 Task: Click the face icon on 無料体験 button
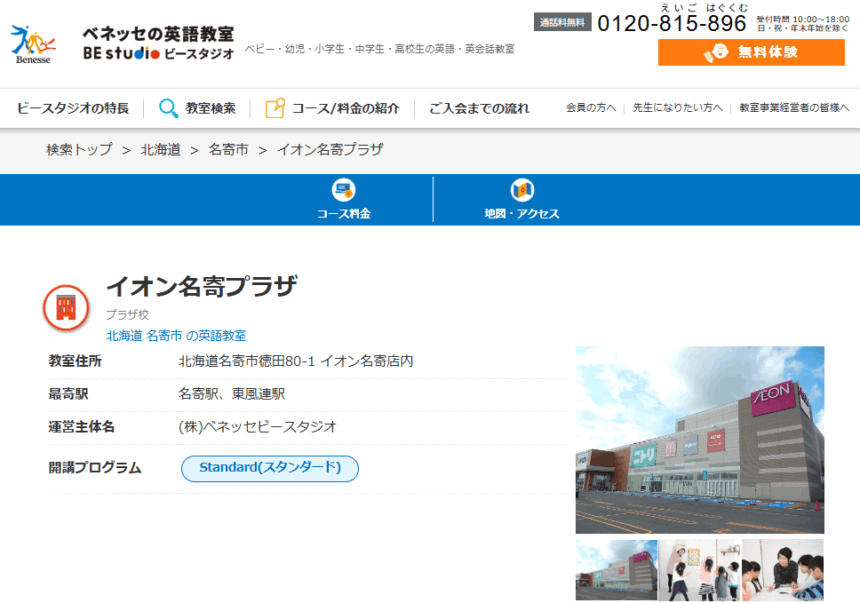coord(716,52)
